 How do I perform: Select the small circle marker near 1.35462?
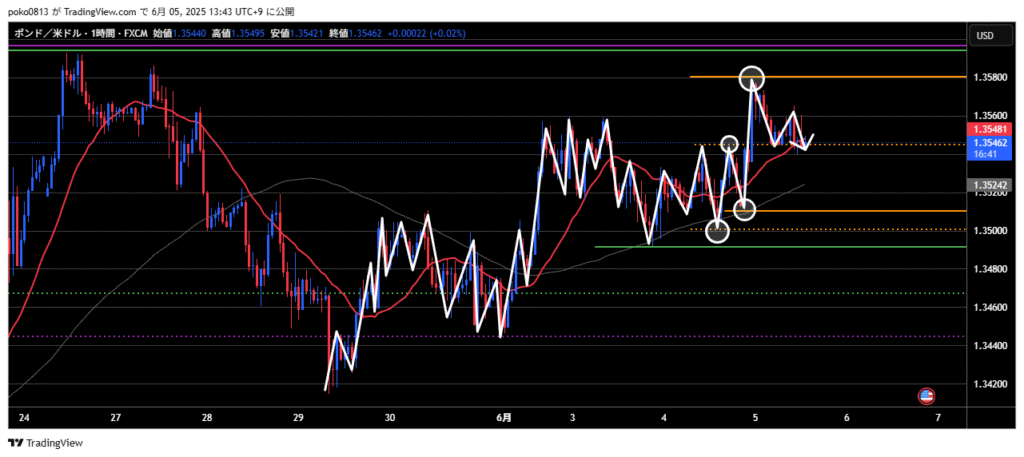point(730,144)
